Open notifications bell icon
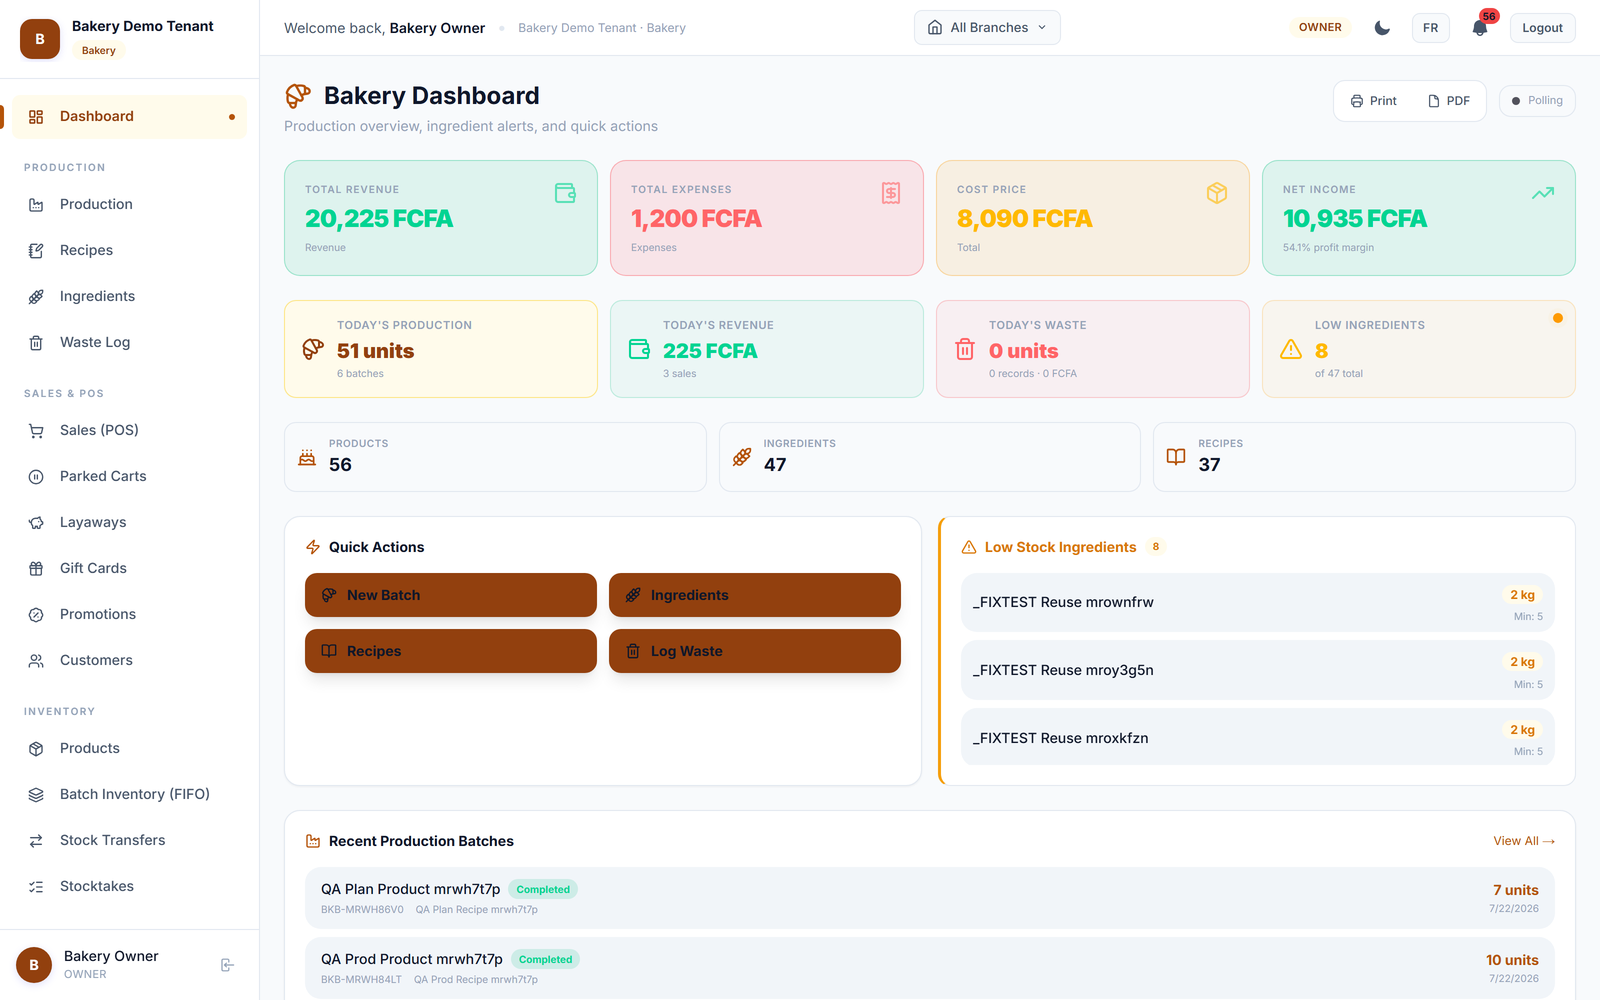Viewport: 1600px width, 1000px height. [x=1480, y=28]
